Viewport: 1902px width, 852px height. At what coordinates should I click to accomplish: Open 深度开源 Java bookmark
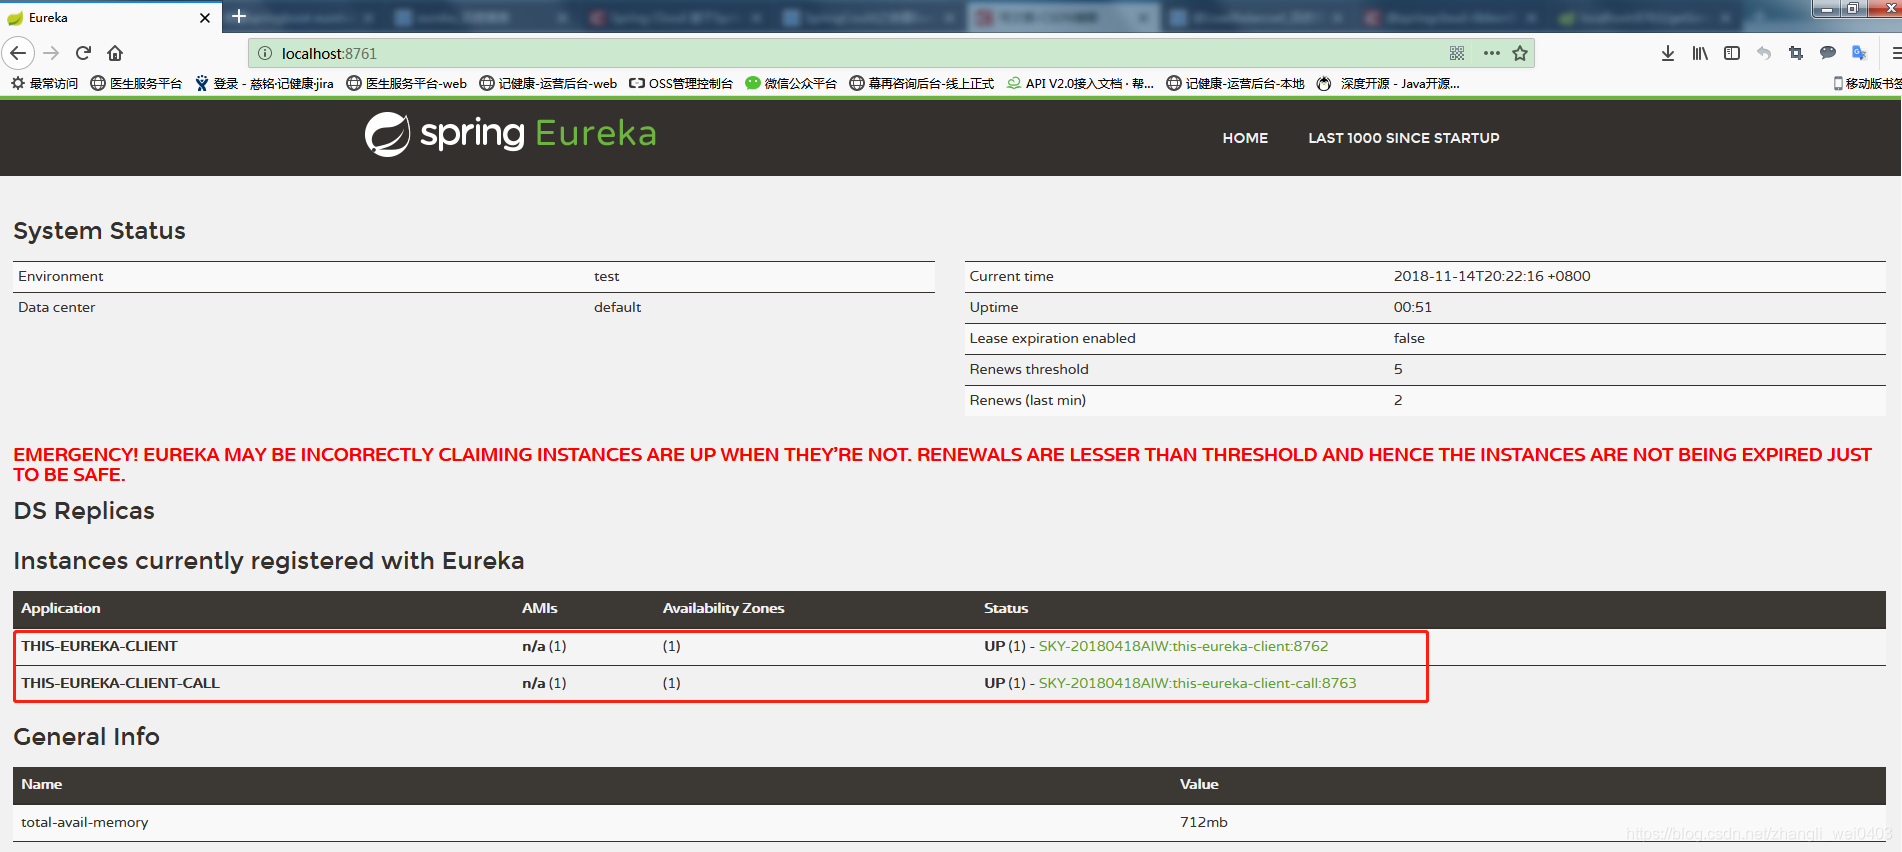tap(1388, 84)
